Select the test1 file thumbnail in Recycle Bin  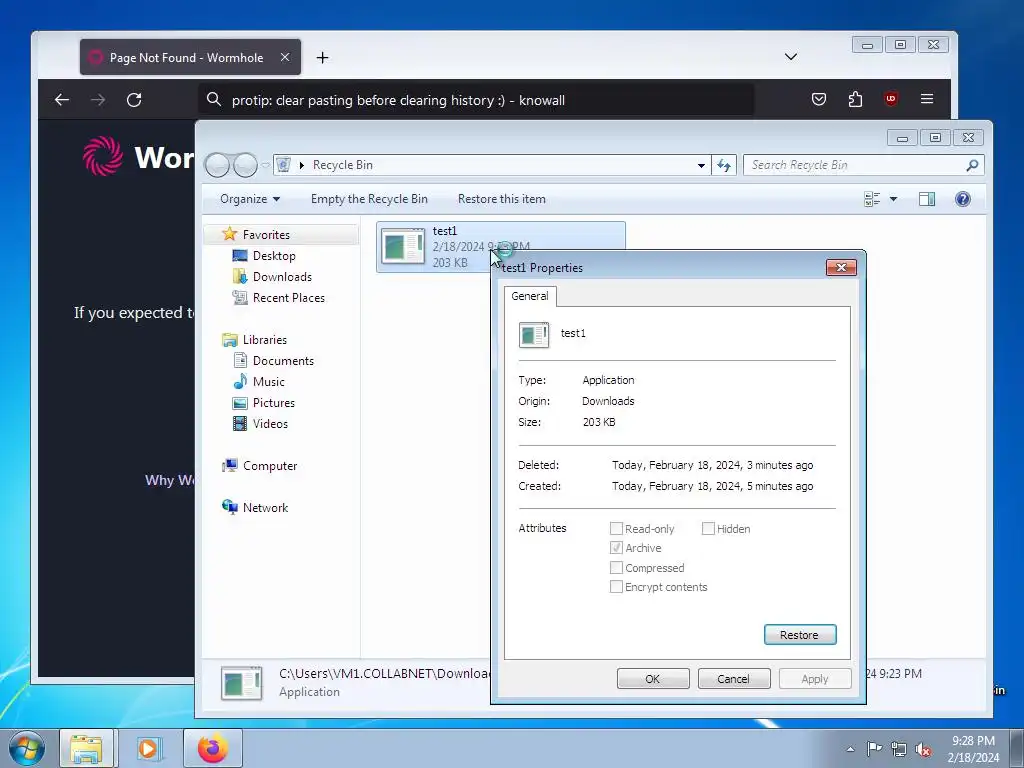403,246
